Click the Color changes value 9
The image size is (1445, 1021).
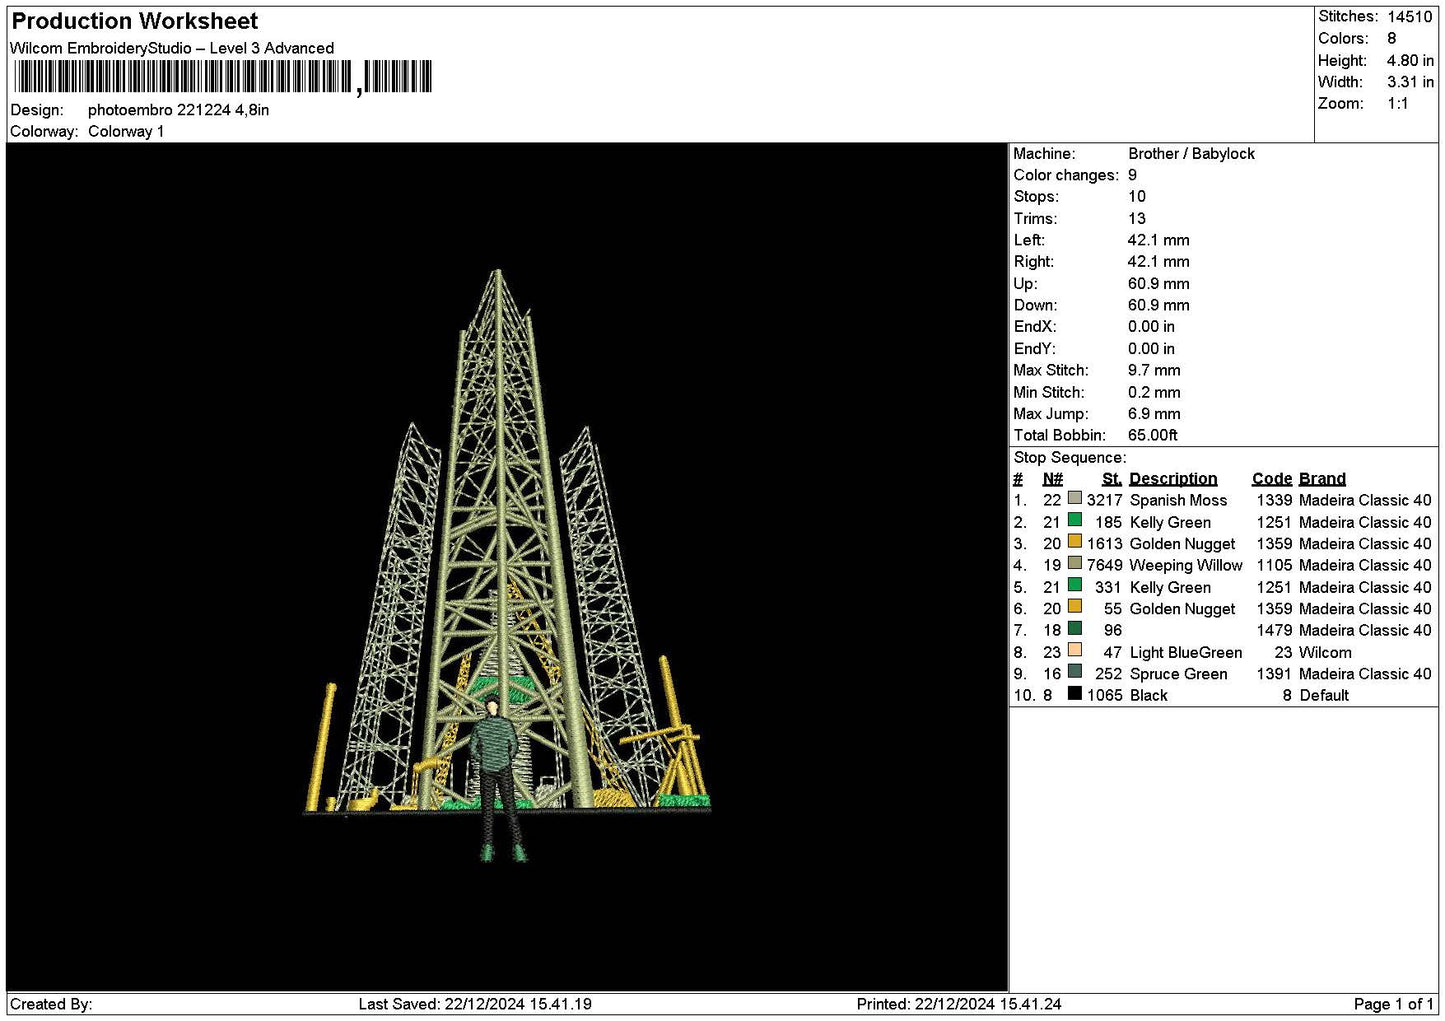click(1133, 175)
